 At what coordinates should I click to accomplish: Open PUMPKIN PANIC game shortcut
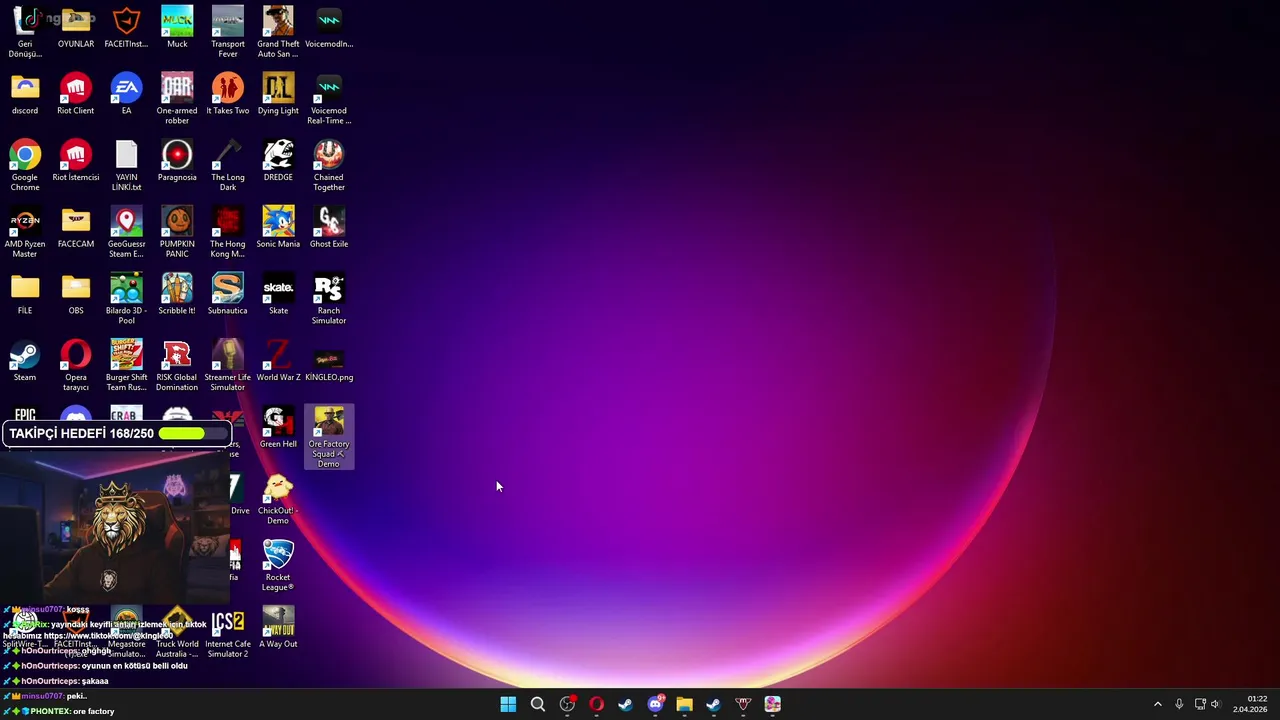coord(177,232)
